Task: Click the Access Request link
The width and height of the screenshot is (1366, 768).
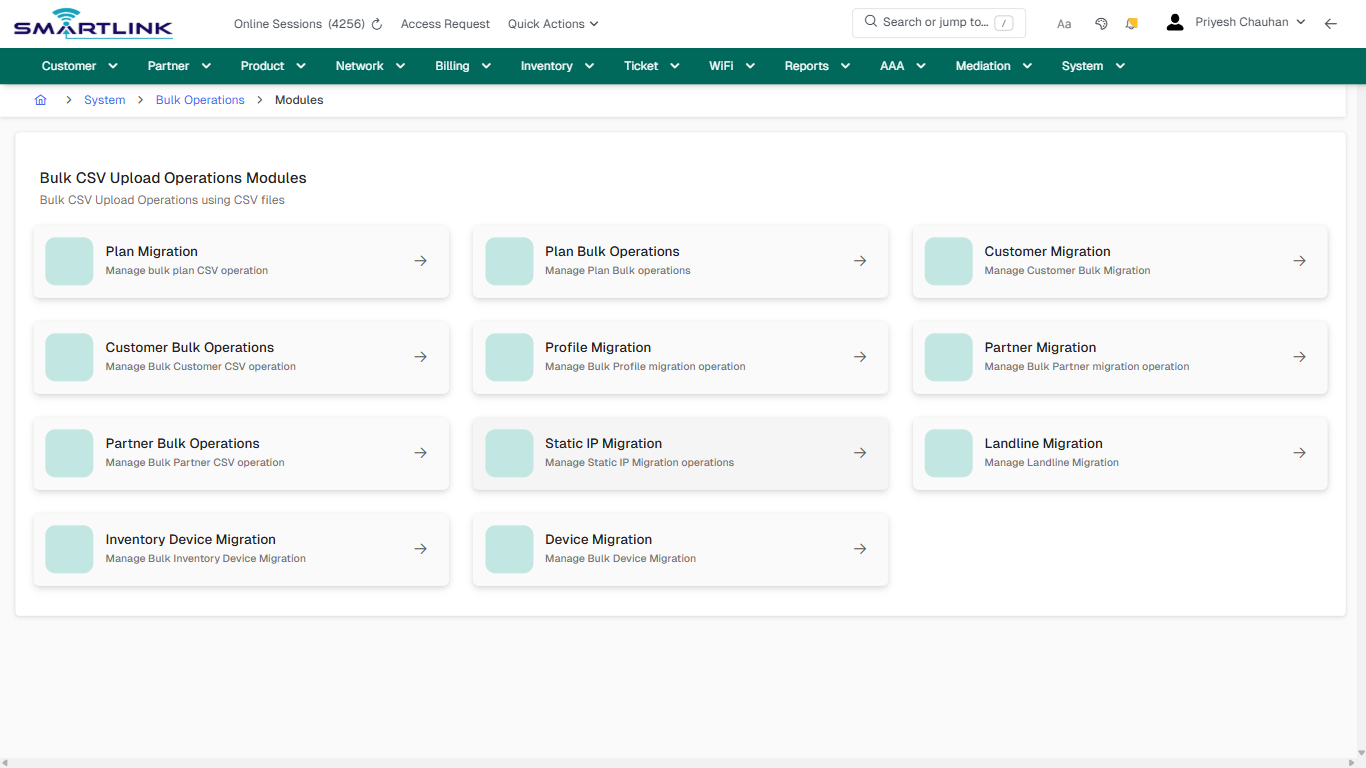Action: click(x=445, y=23)
